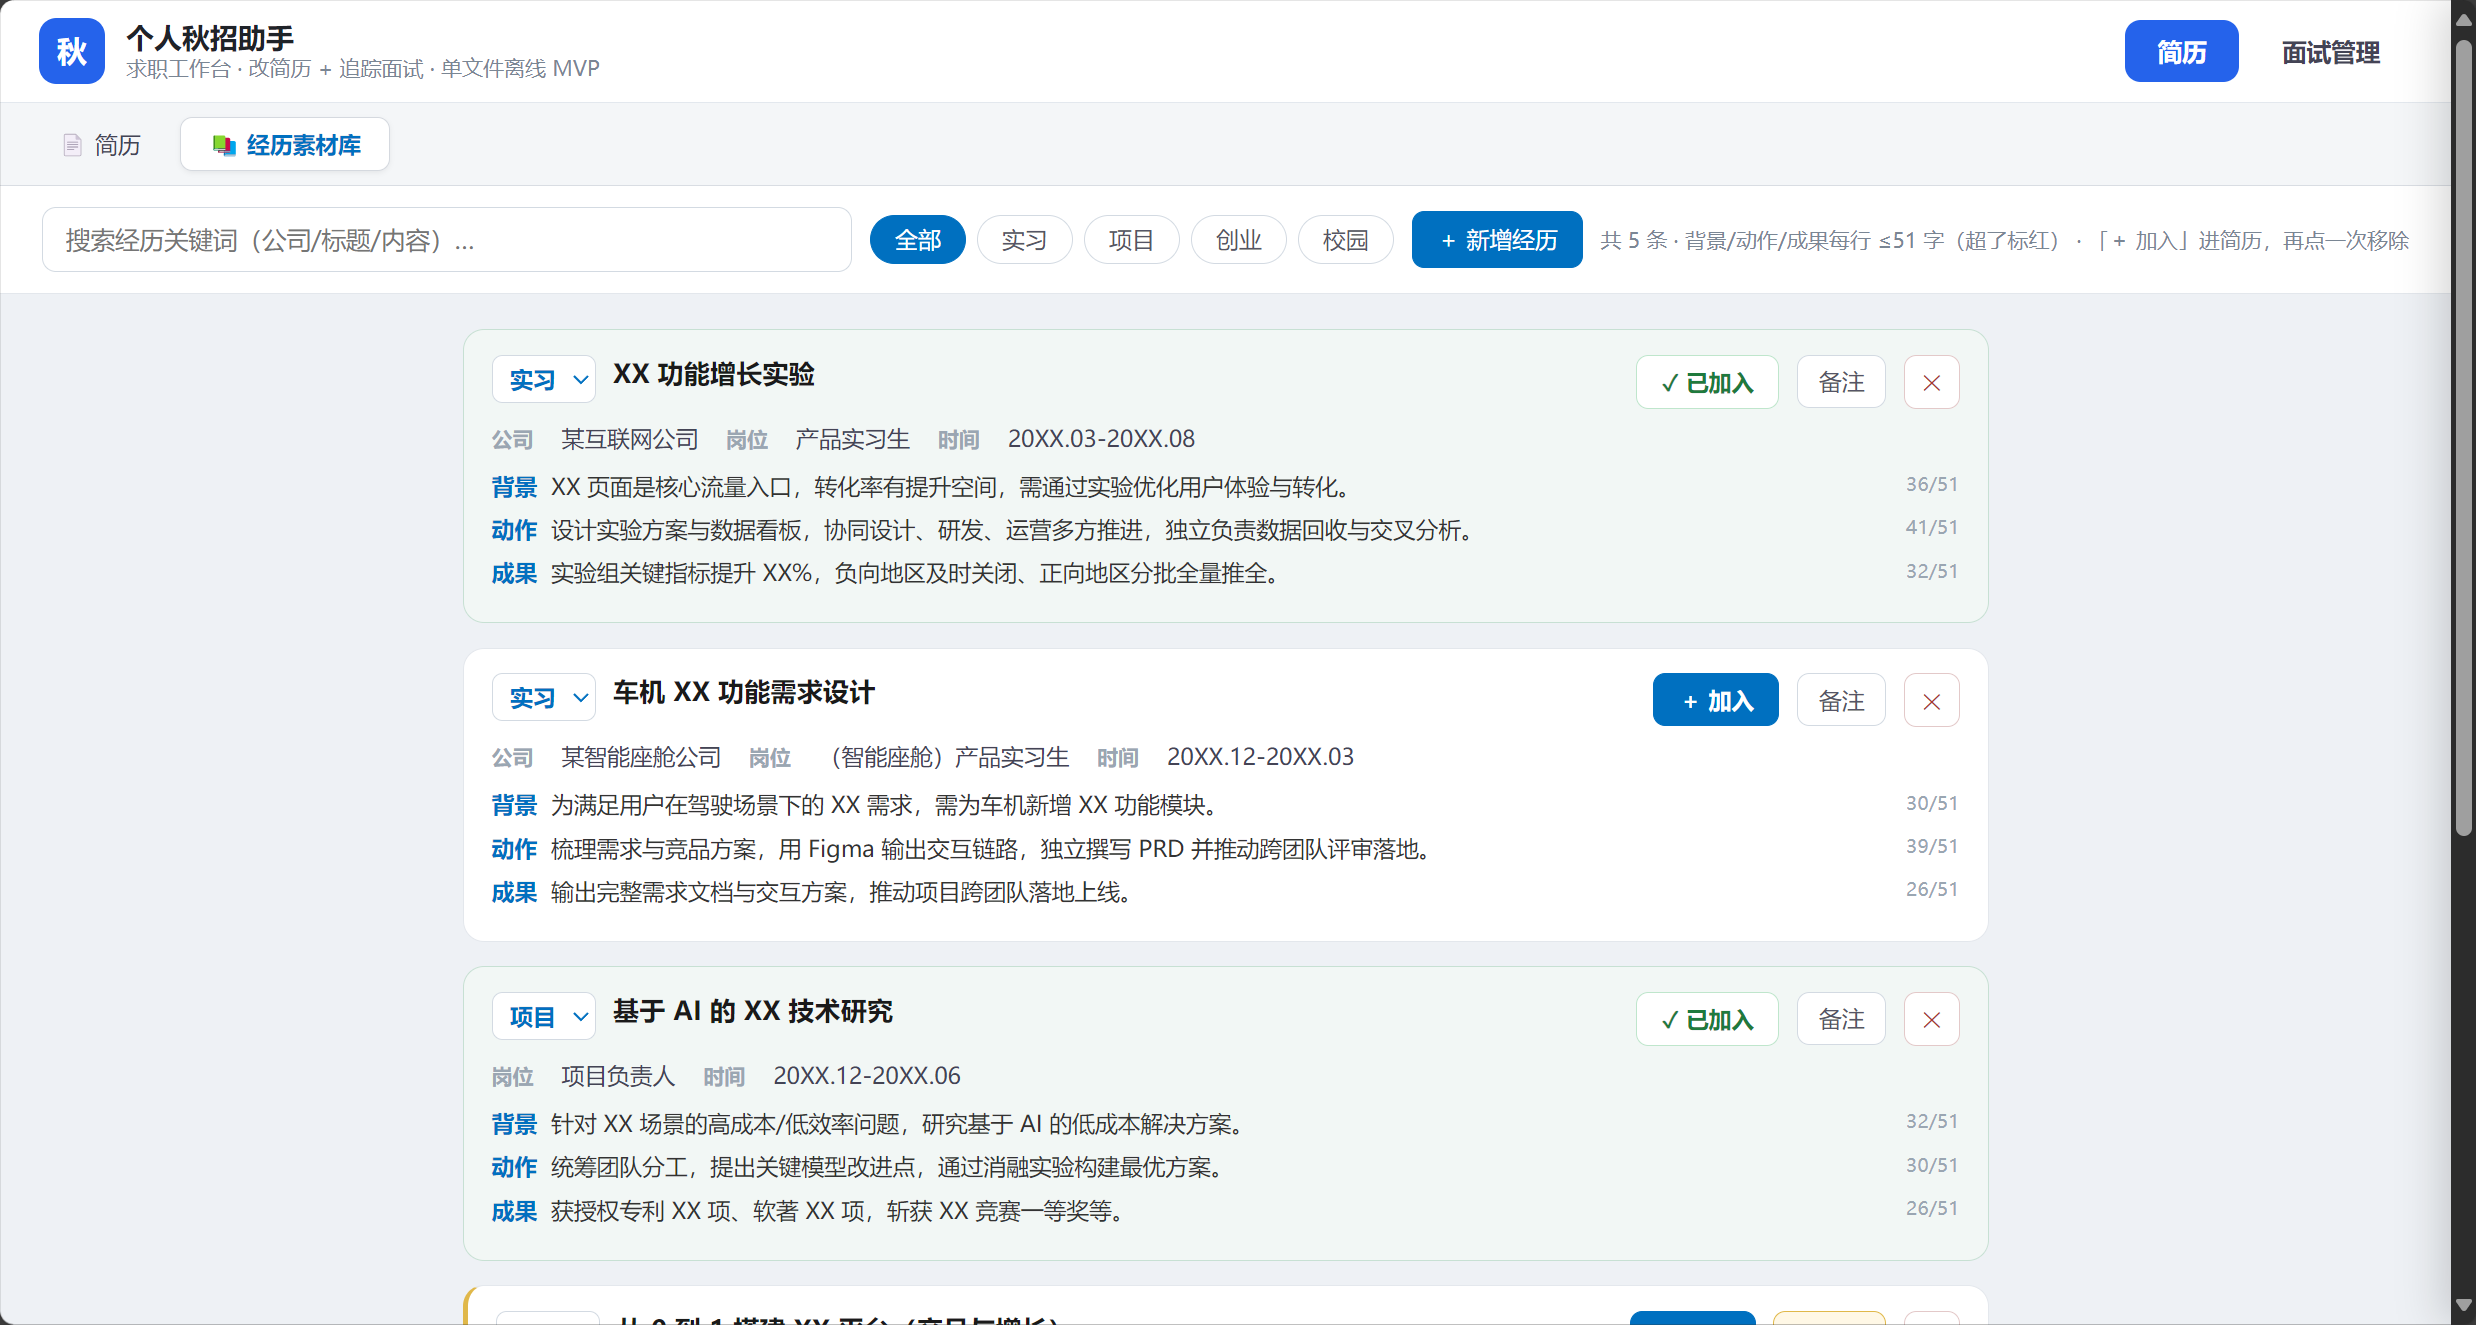The height and width of the screenshot is (1325, 2476).
Task: Open the 简历 main navigation button
Action: 2181,51
